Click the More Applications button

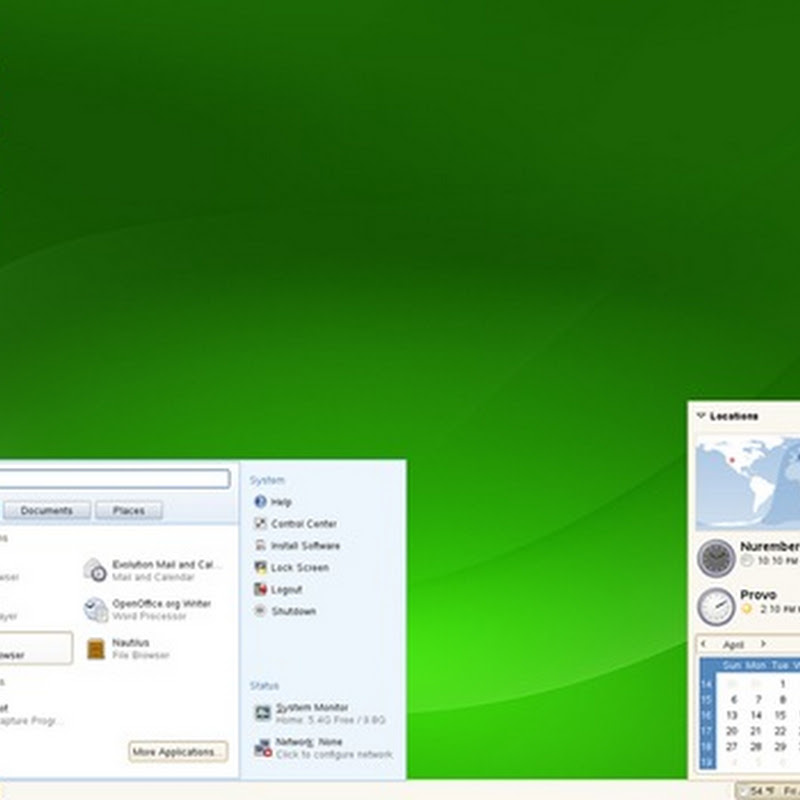(x=178, y=752)
